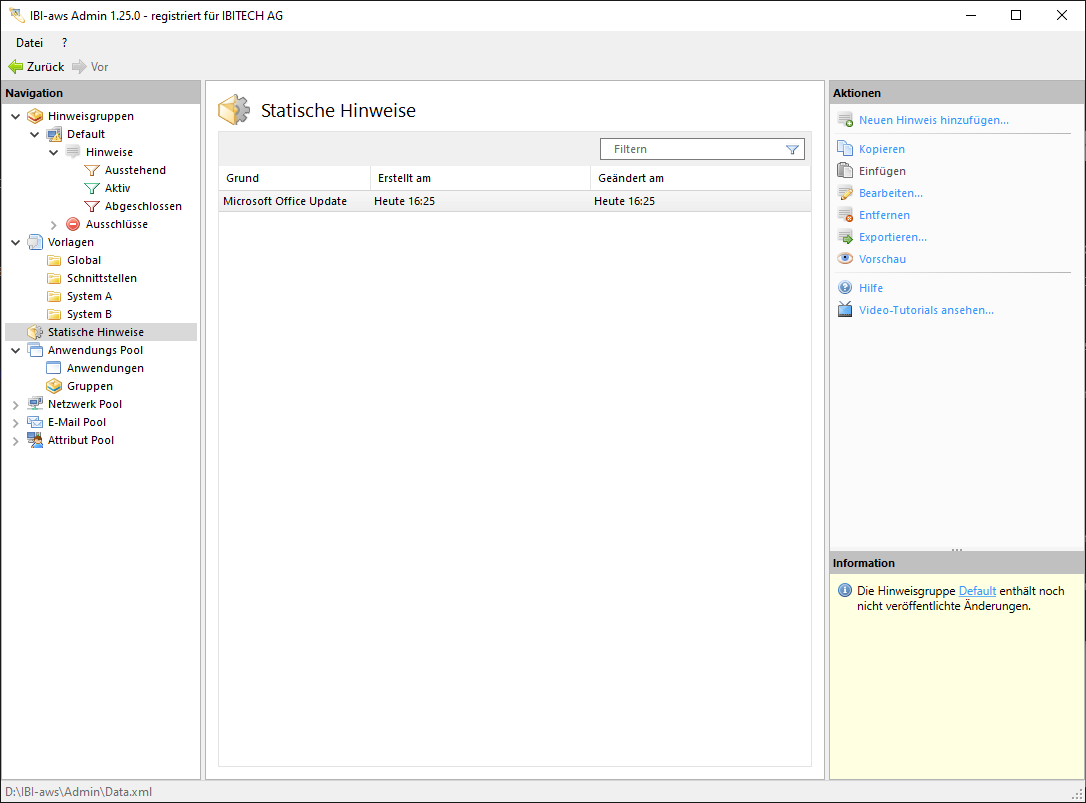Screen dimensions: 1086x803
Task: Click the Exportieren icon in Aktionen
Action: (x=845, y=237)
